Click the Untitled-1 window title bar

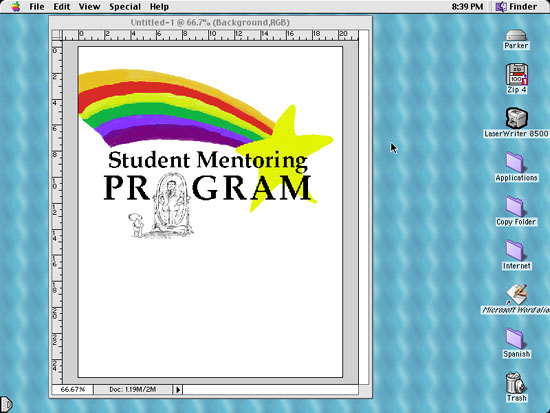pos(210,22)
